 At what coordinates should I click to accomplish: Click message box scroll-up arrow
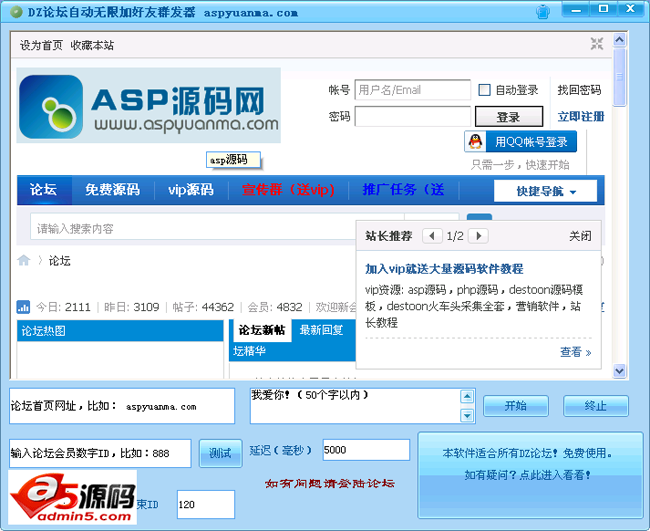click(467, 397)
